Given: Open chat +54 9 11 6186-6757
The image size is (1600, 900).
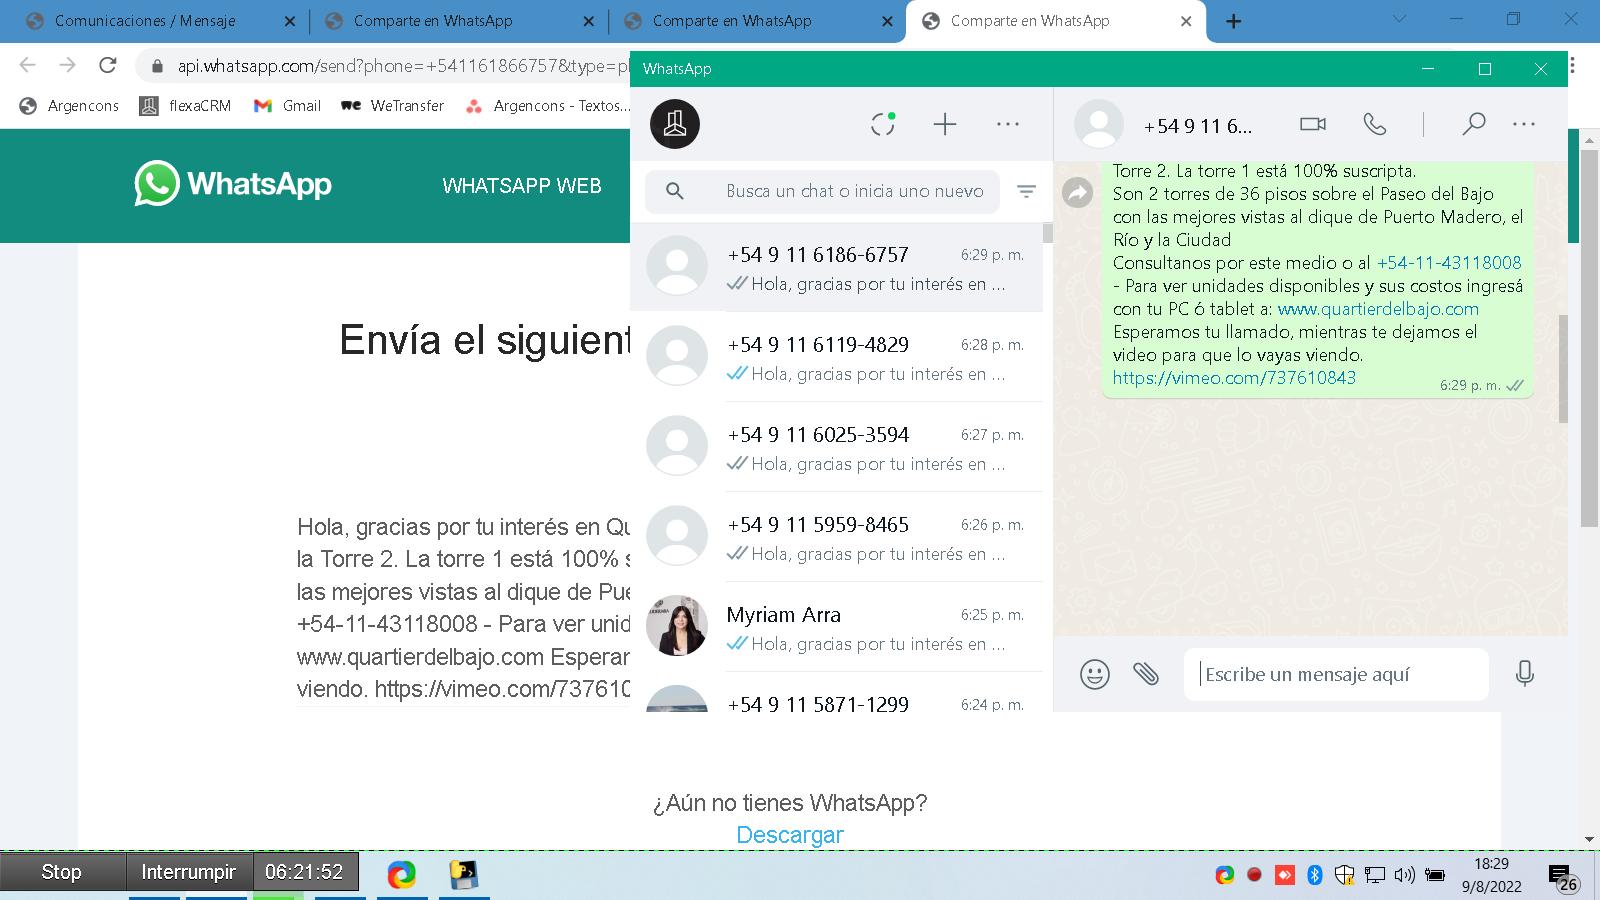Looking at the screenshot, I should (x=836, y=267).
